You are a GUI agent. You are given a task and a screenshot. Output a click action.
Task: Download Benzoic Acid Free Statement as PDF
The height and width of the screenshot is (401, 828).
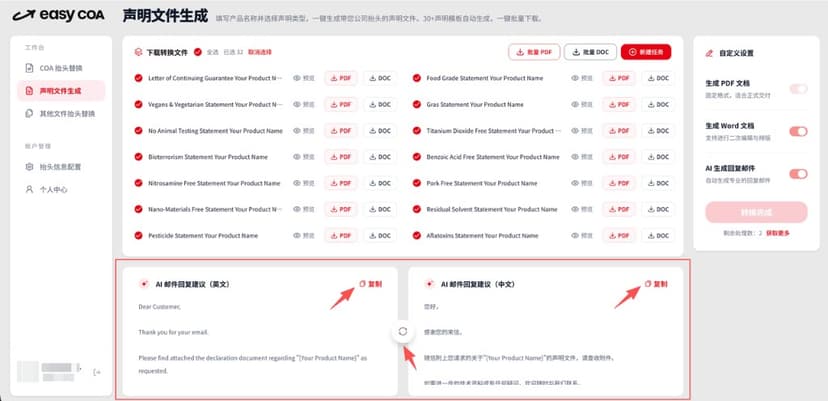[619, 157]
